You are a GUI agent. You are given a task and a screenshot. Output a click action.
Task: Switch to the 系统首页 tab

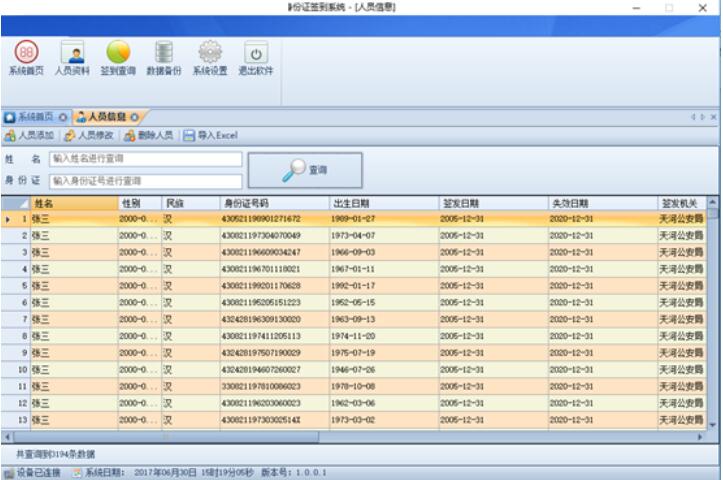point(30,117)
